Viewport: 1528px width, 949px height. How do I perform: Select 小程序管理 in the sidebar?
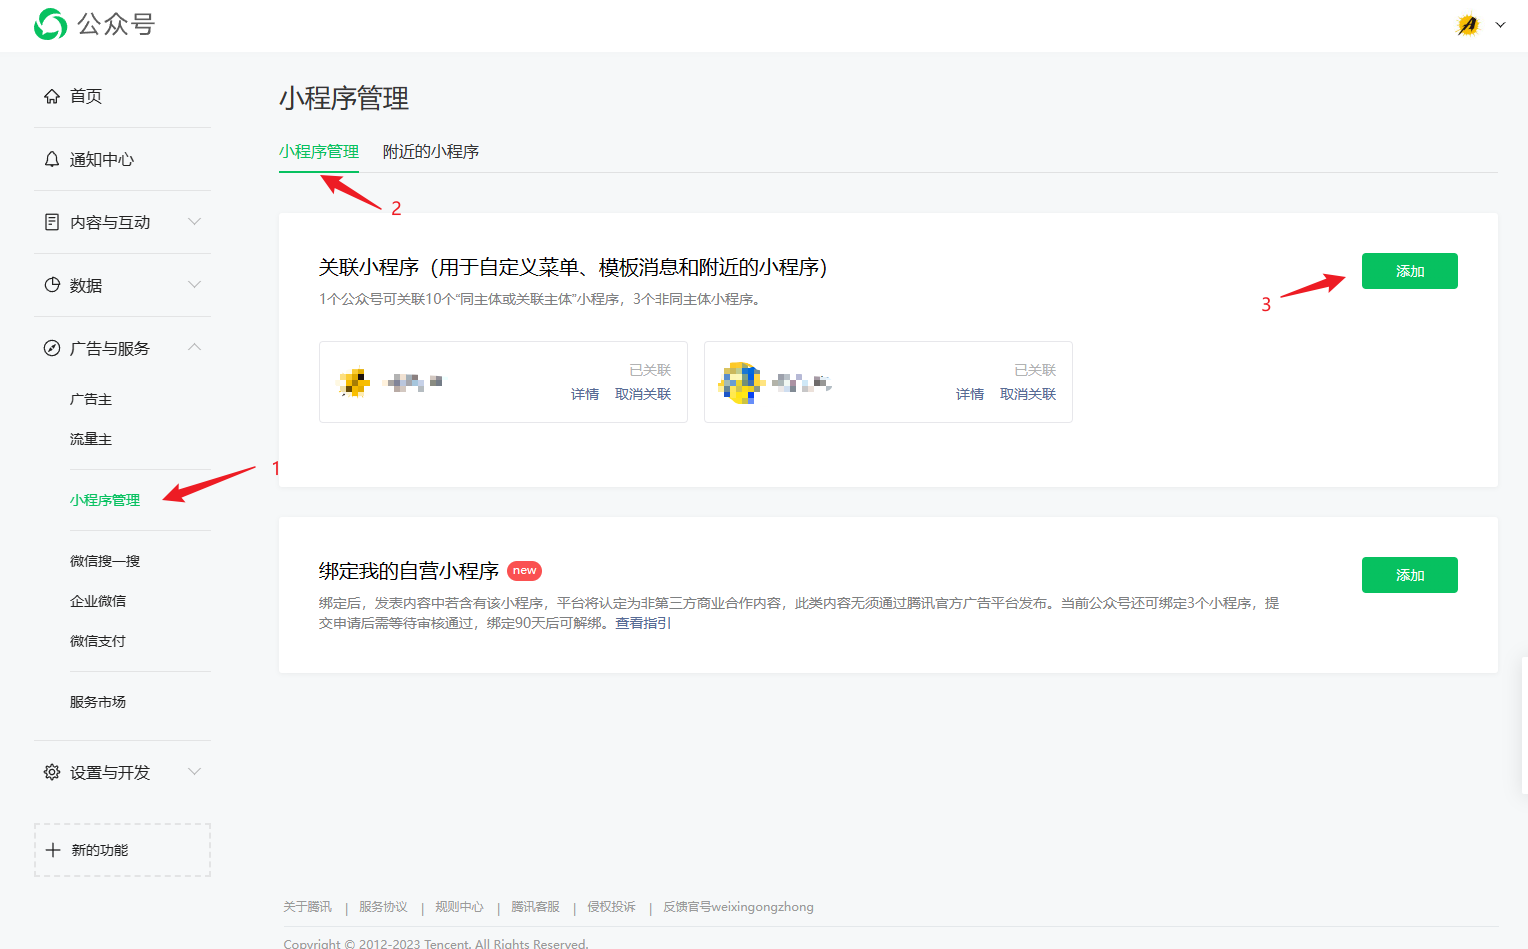click(105, 500)
